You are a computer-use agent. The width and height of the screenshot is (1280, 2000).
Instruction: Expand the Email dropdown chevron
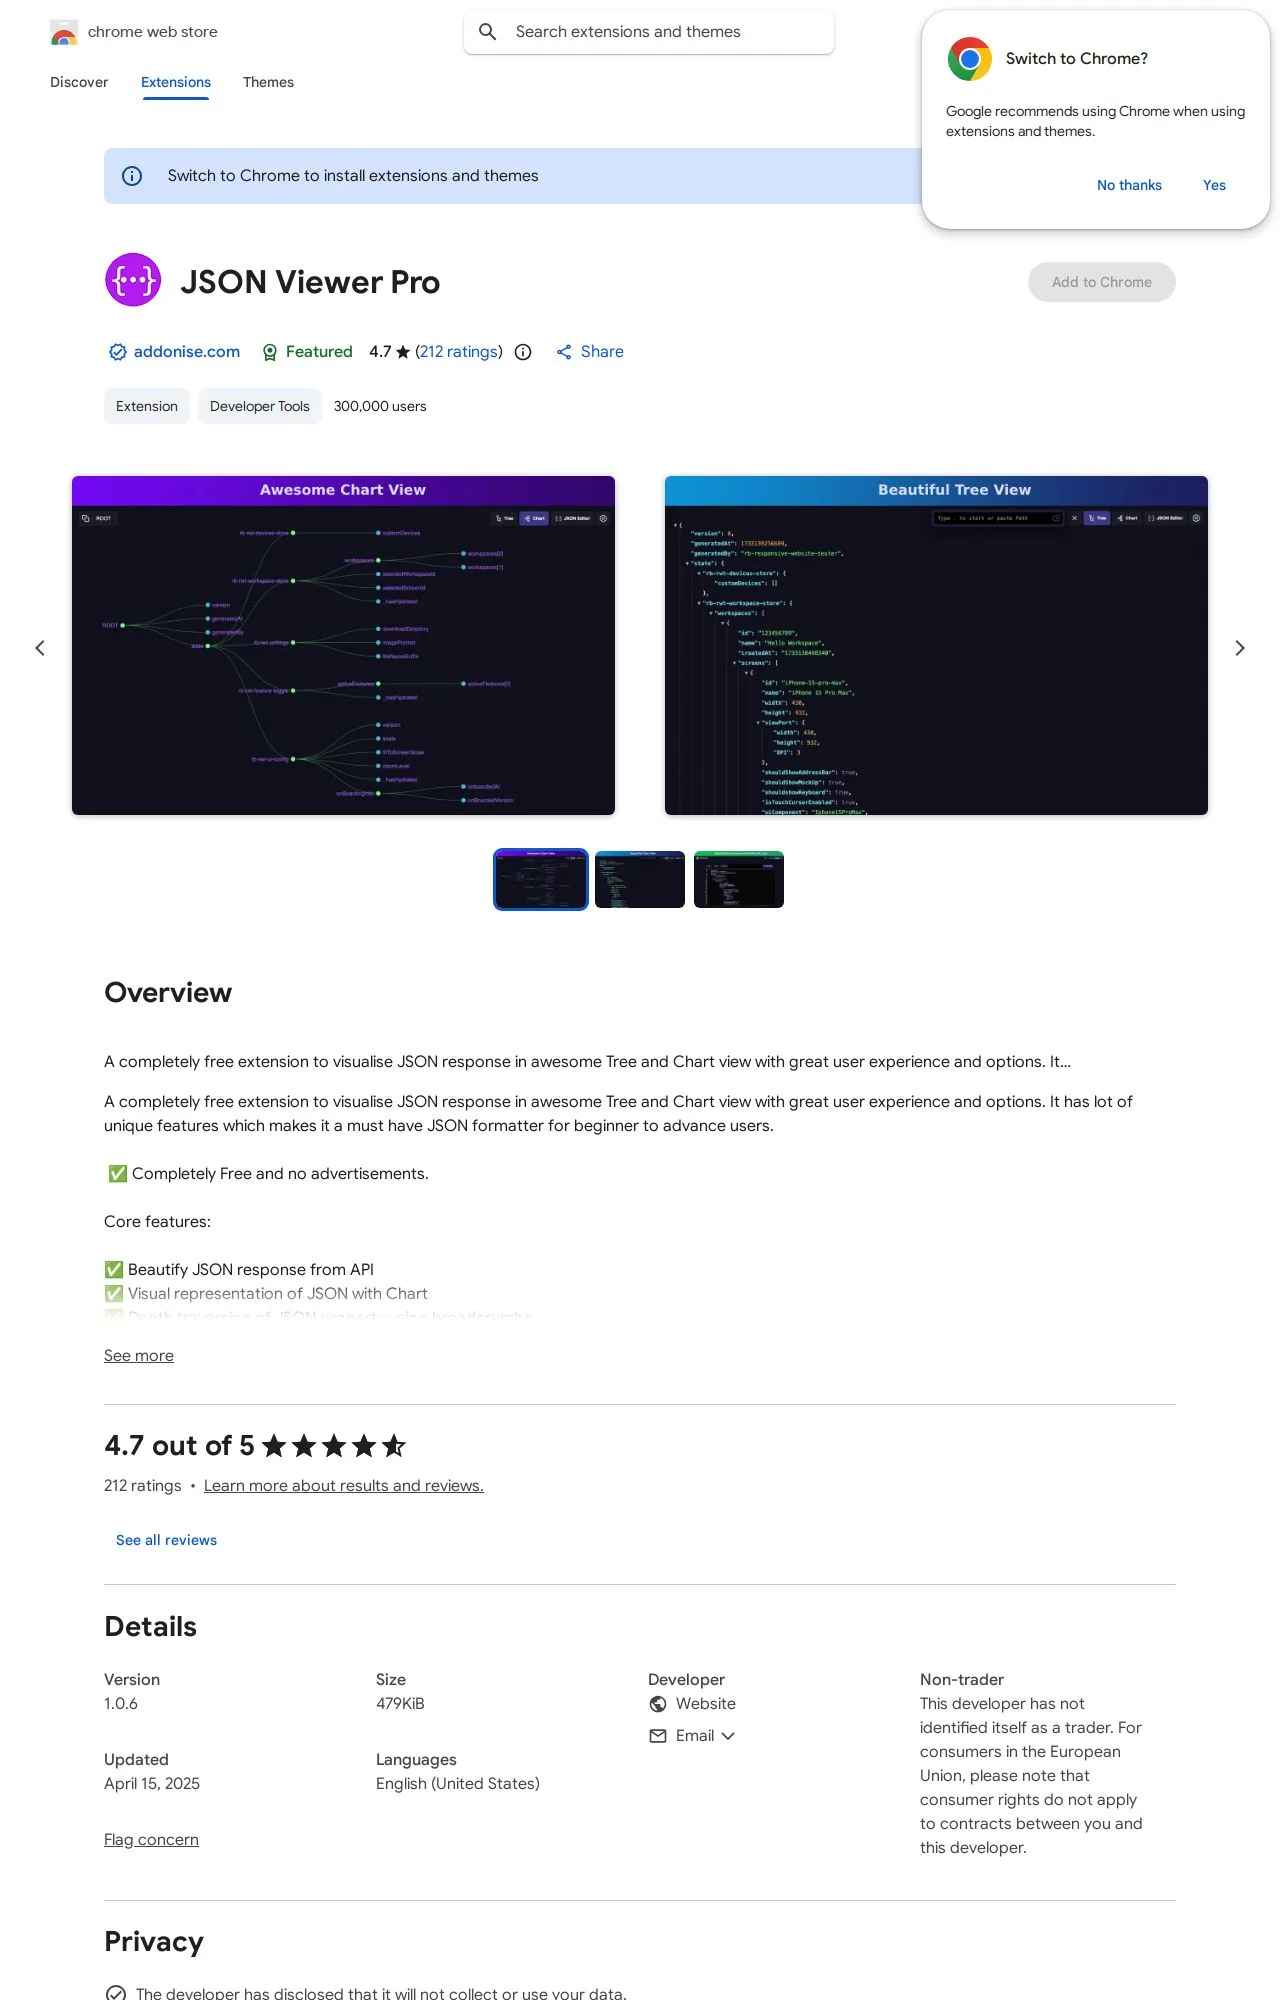pos(728,1736)
